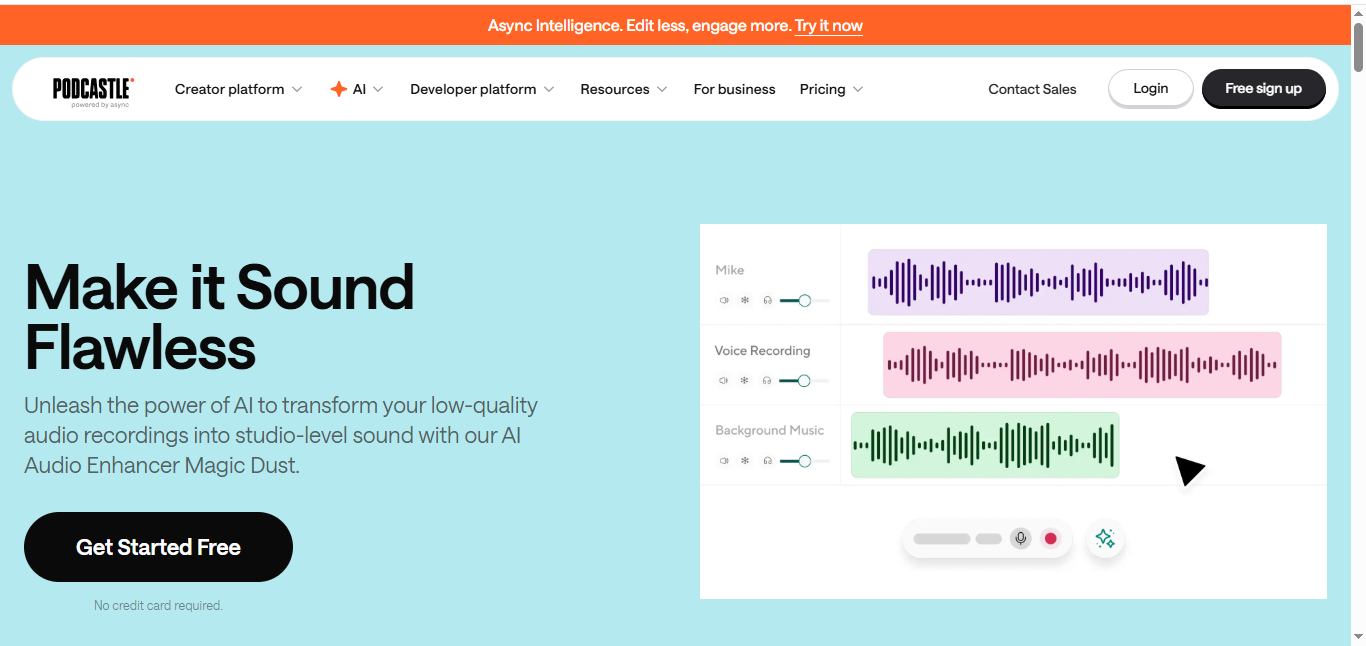Click the headphones icon on Mike track
Viewport: 1366px width, 646px height.
click(x=767, y=300)
